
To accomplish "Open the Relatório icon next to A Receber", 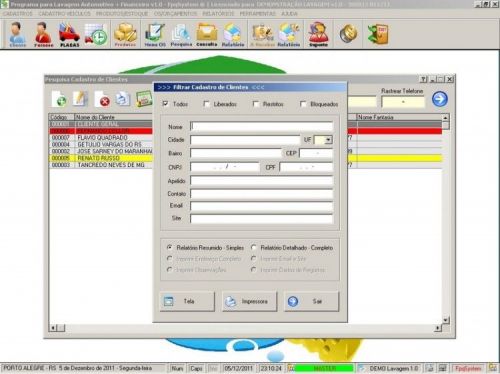I will tap(289, 34).
